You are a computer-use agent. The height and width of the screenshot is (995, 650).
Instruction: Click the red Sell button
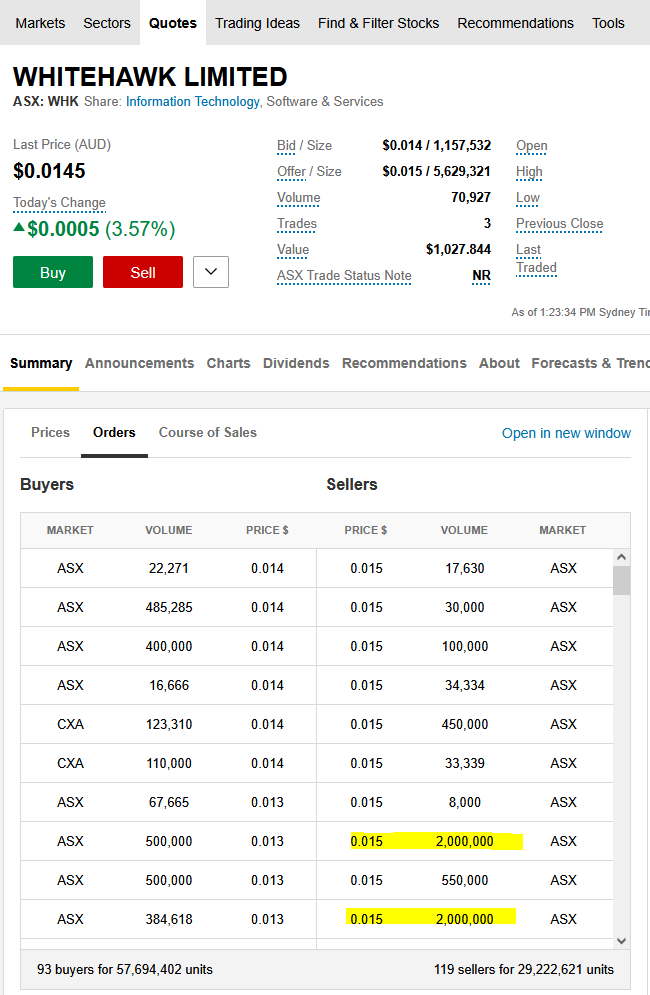pos(143,272)
